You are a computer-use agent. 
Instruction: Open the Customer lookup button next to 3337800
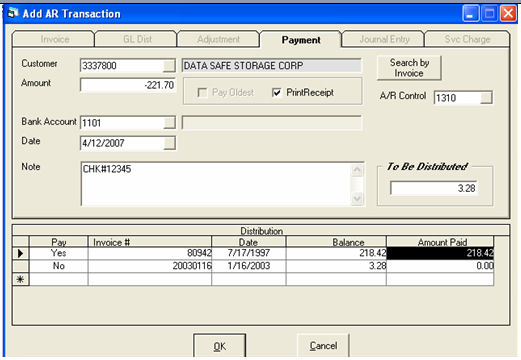click(169, 66)
